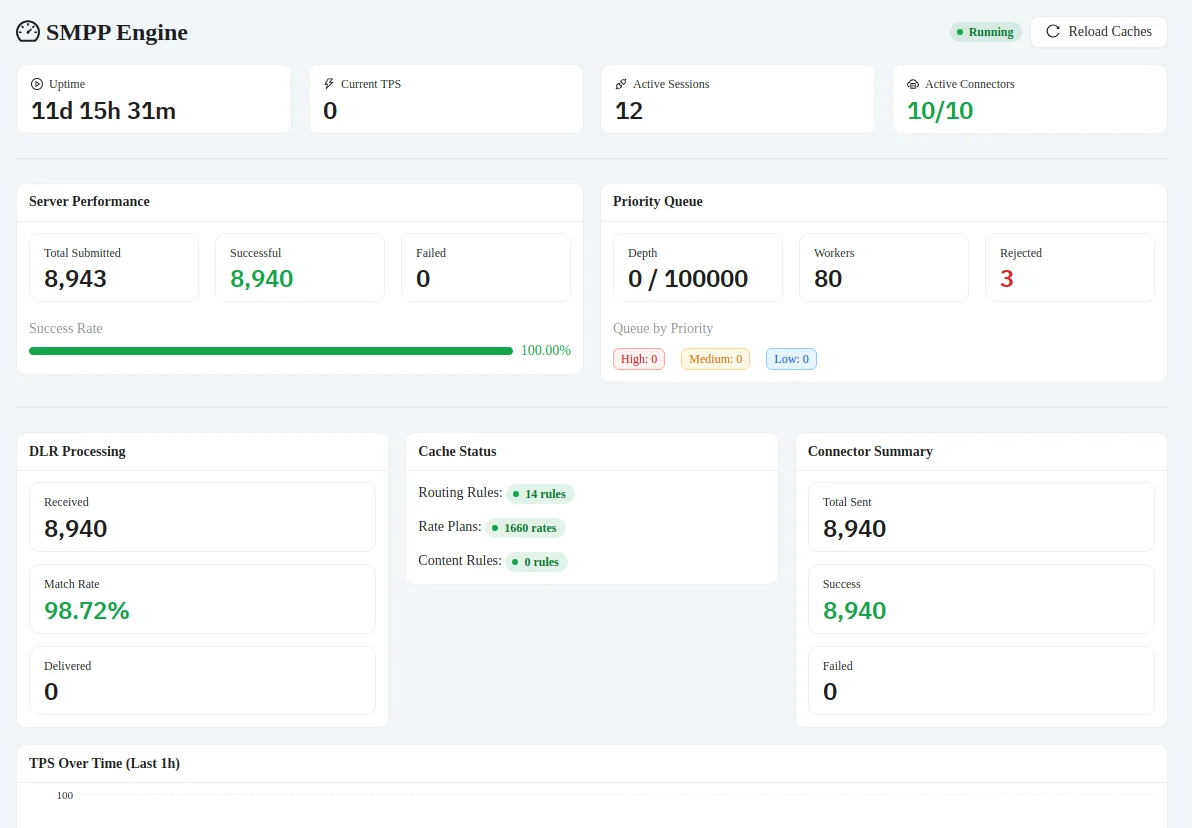Click the 0 rules content badge
The width and height of the screenshot is (1192, 828).
537,562
